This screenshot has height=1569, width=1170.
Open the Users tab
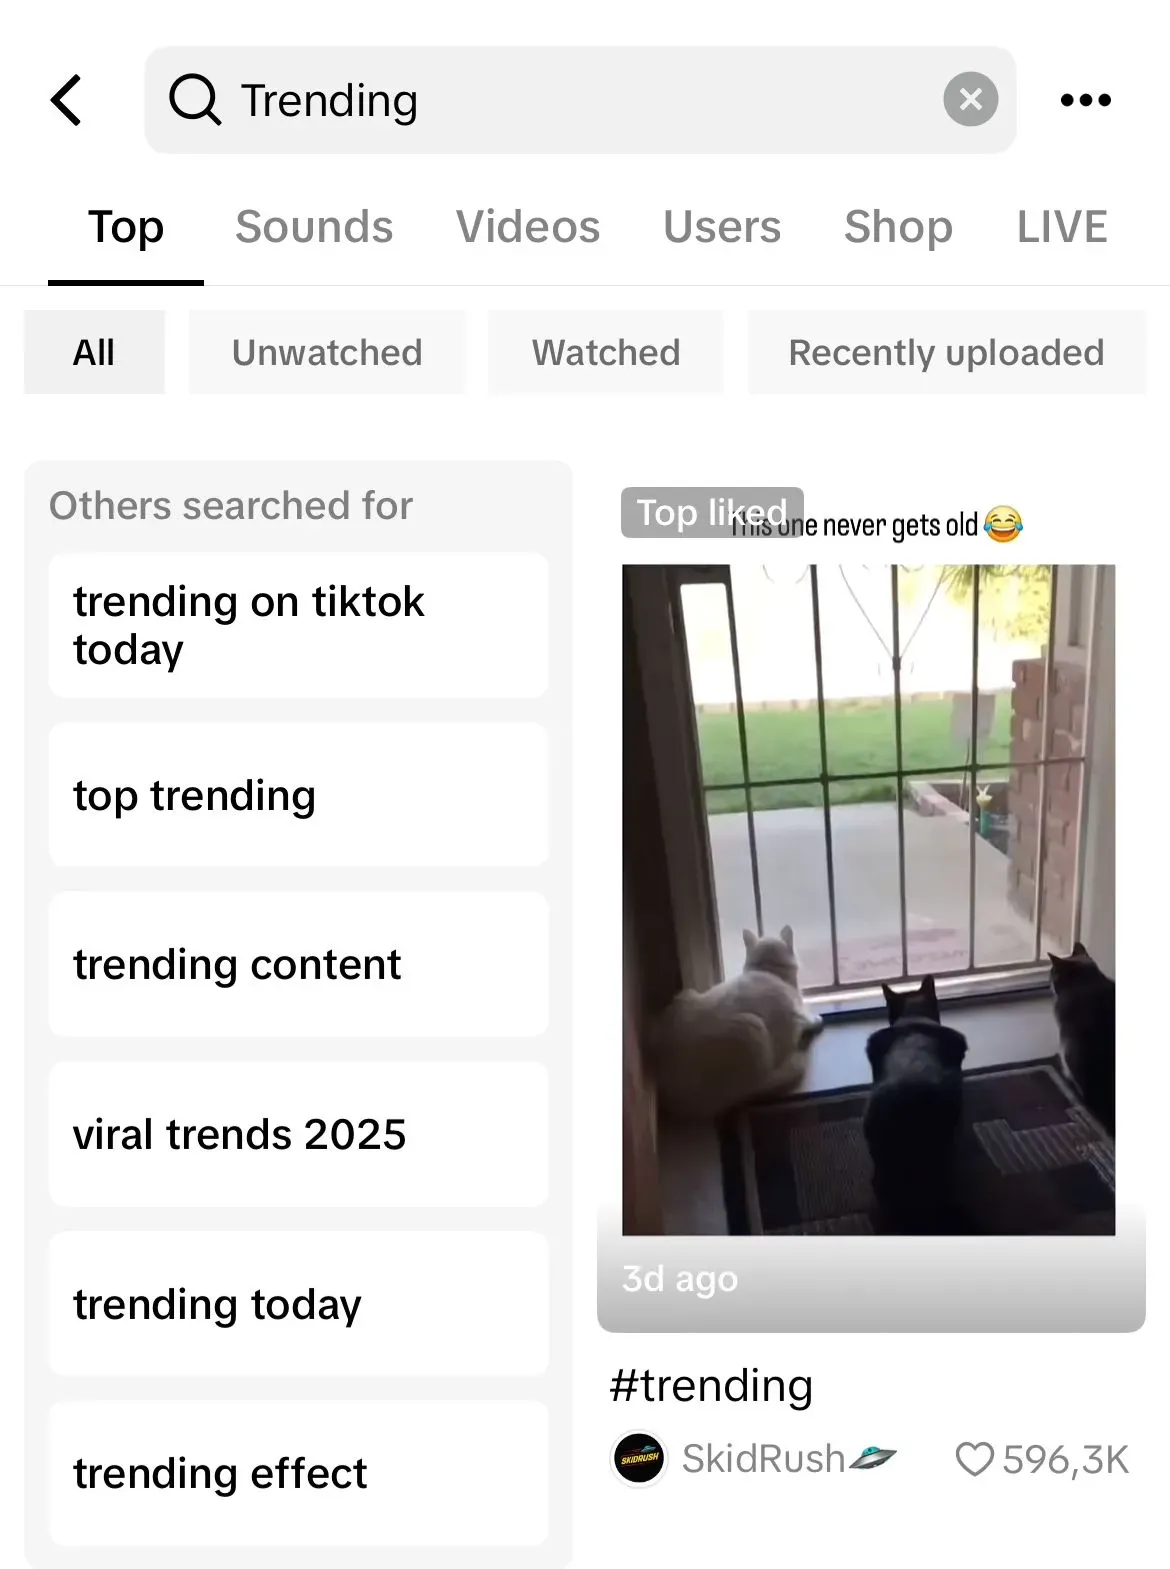(722, 227)
